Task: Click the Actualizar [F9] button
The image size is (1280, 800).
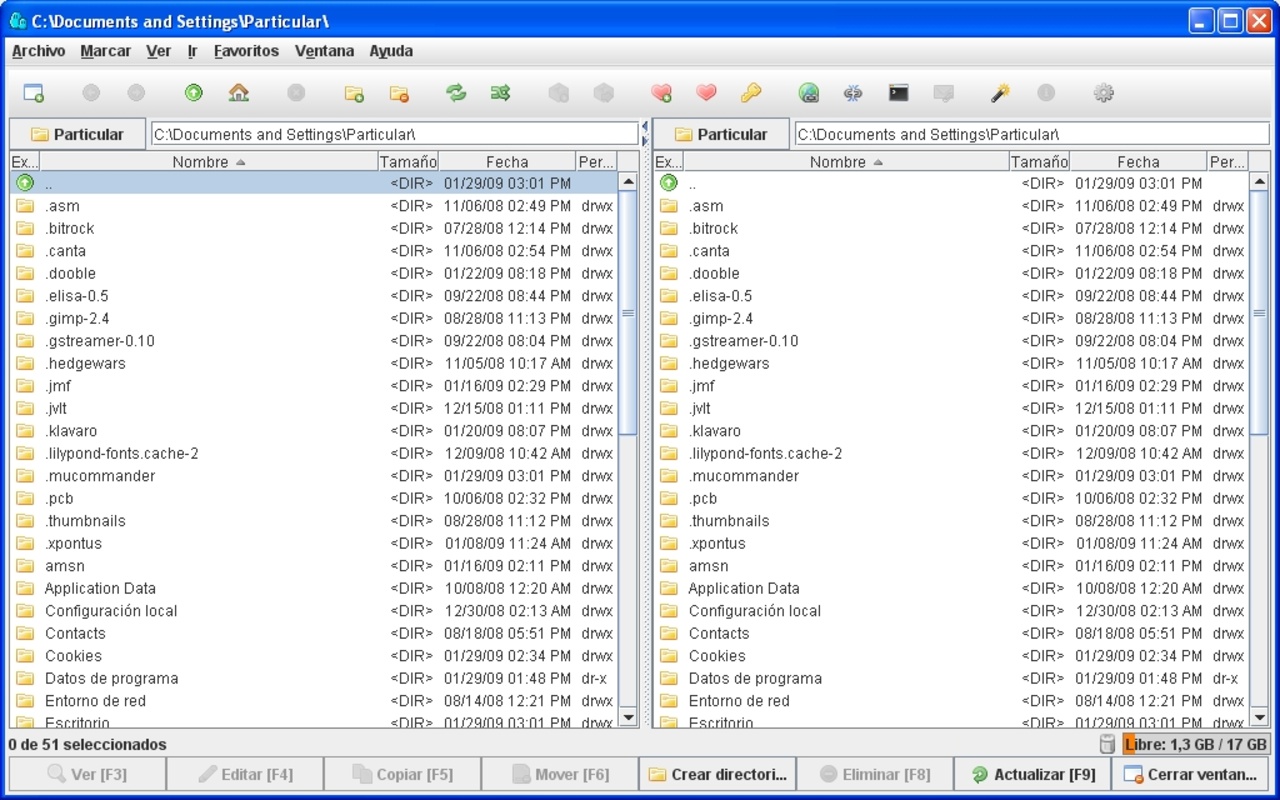Action: coord(1033,774)
